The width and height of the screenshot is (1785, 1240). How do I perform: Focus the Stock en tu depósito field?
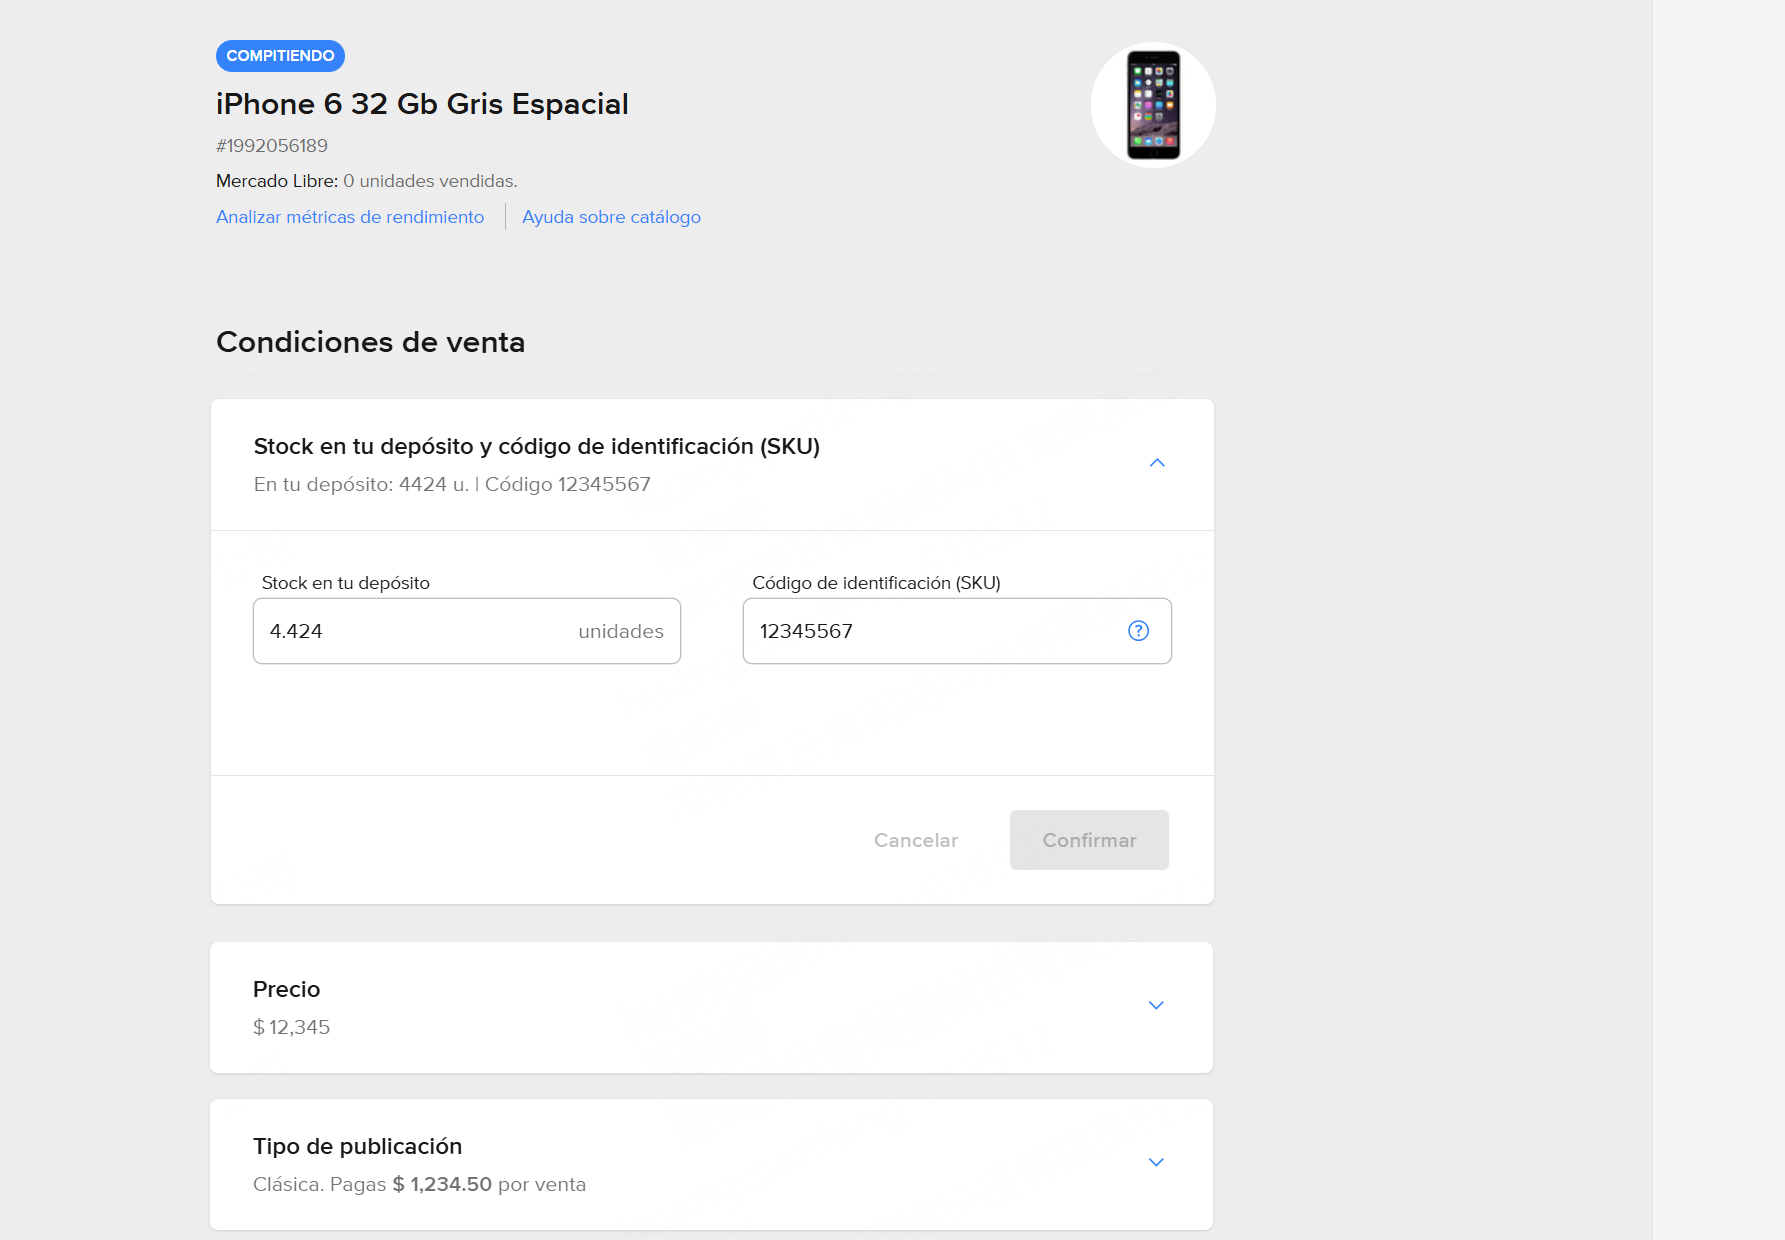[x=420, y=631]
